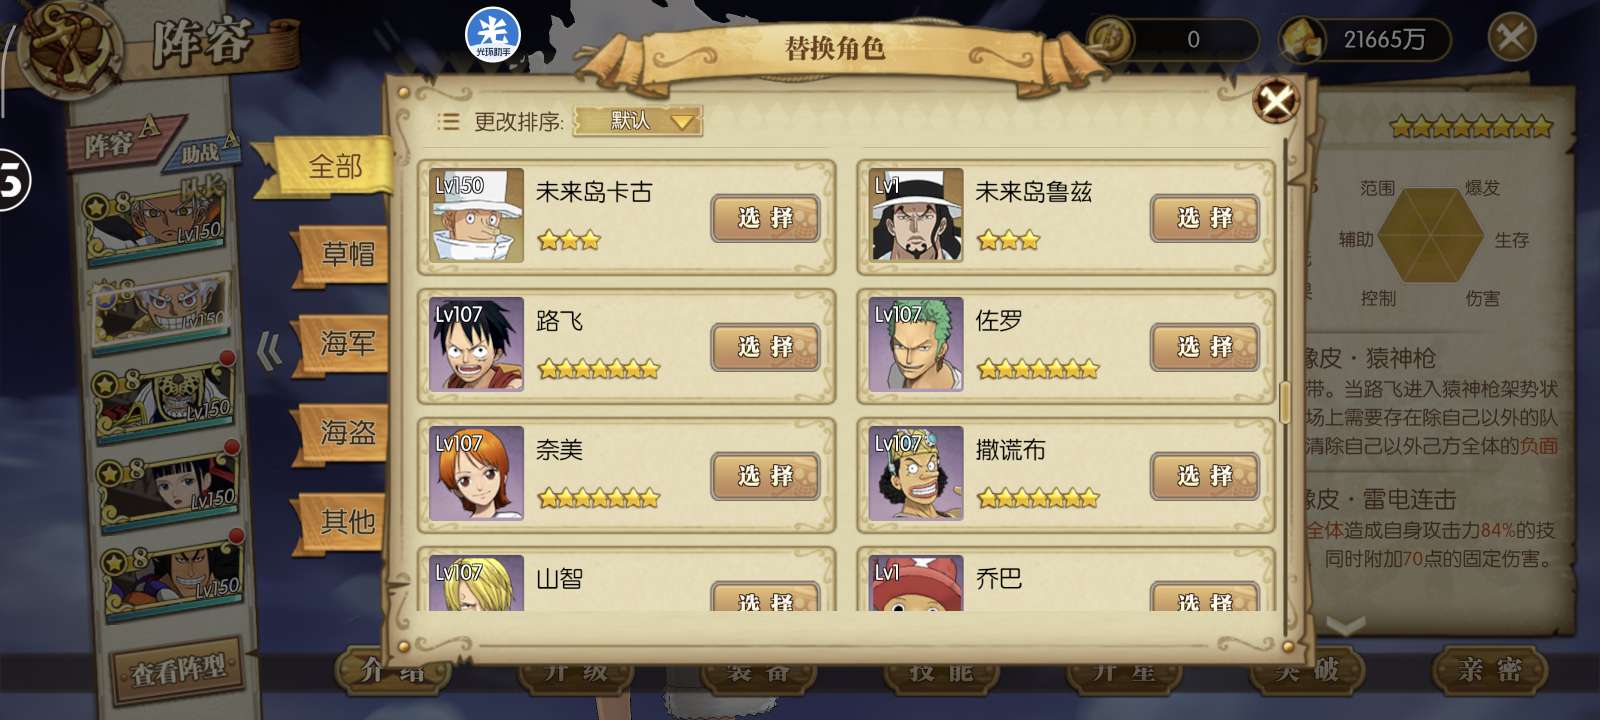Expand skill details with the down chevron
The height and width of the screenshot is (720, 1600).
click(x=1345, y=626)
